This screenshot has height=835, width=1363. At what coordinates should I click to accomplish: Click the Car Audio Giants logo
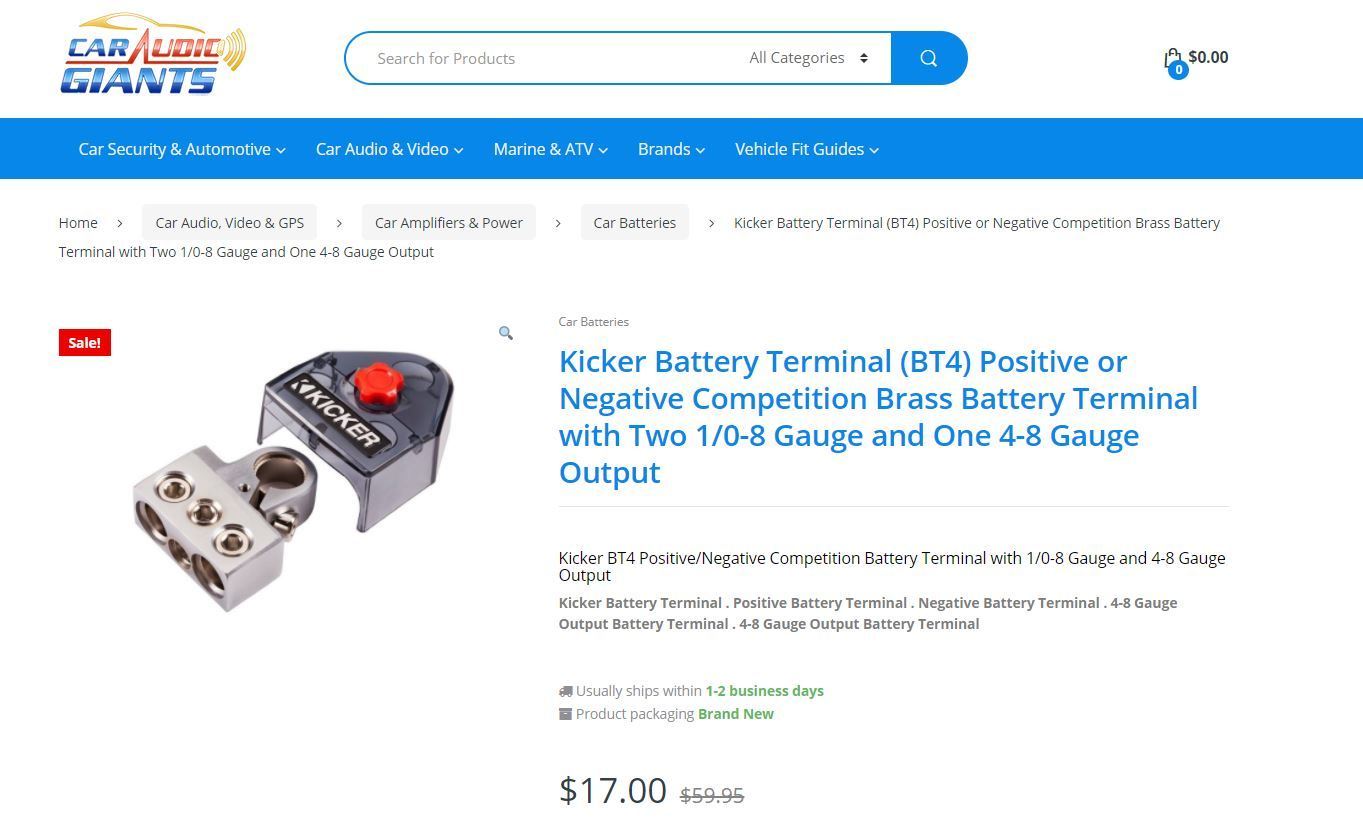coord(152,52)
